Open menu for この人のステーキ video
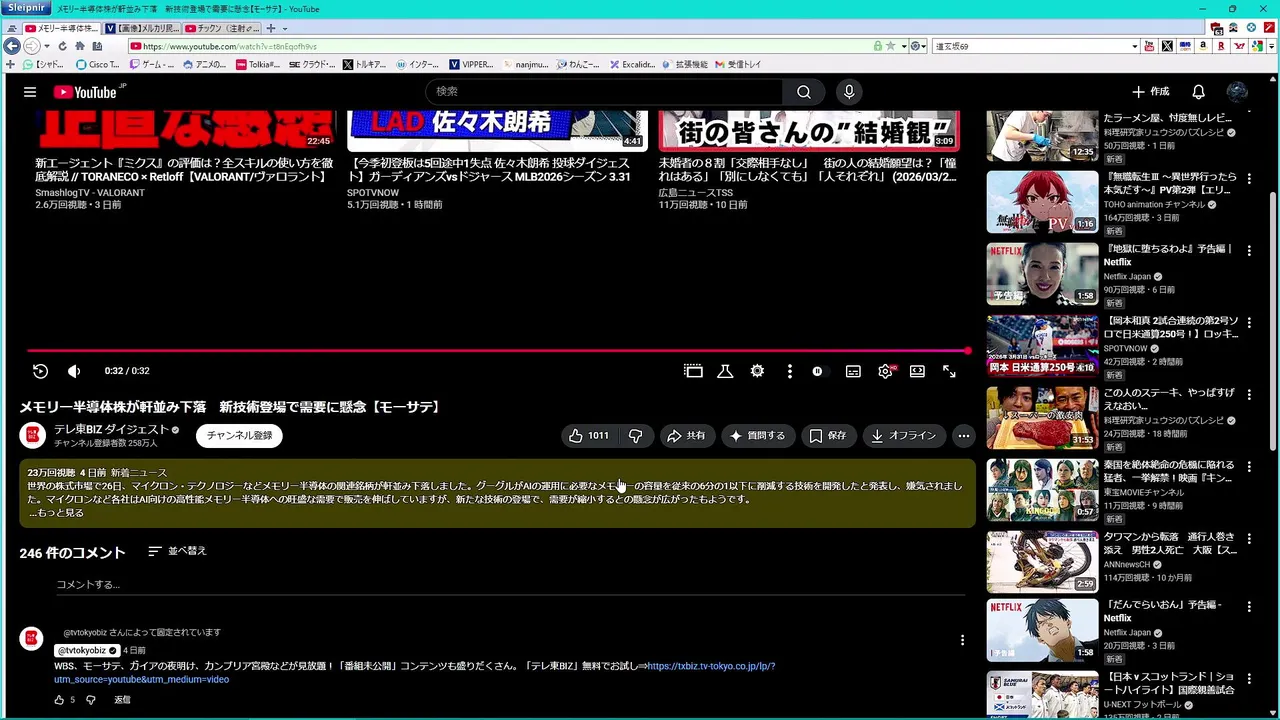 pos(1249,395)
